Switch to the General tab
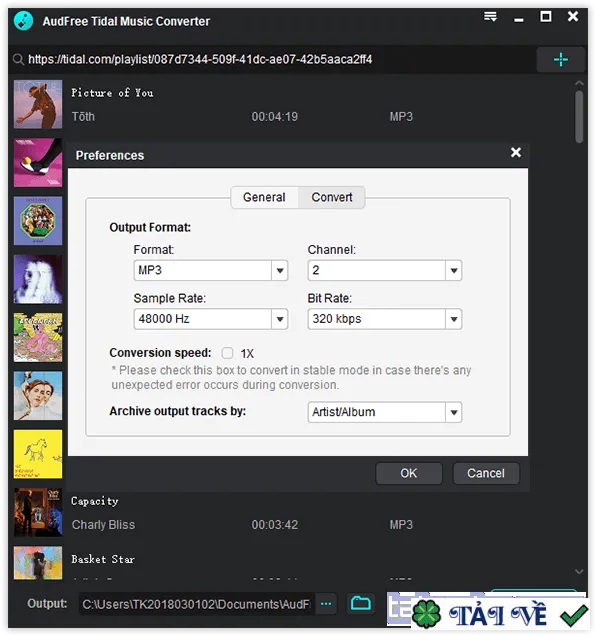 (264, 197)
